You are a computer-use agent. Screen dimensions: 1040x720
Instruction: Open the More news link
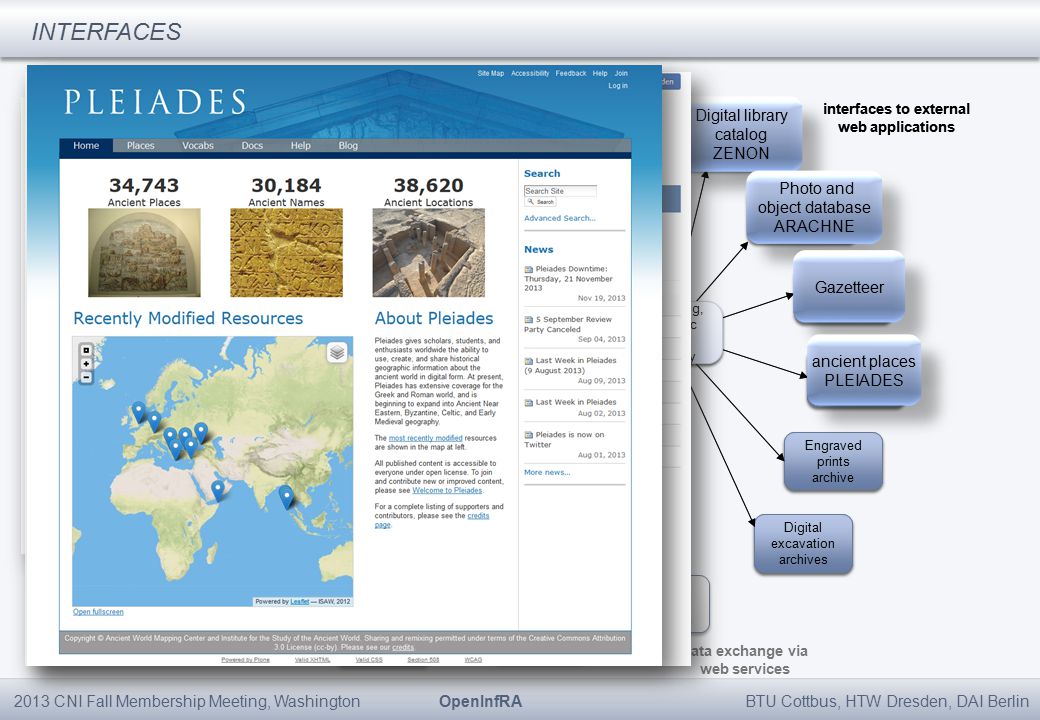point(547,472)
